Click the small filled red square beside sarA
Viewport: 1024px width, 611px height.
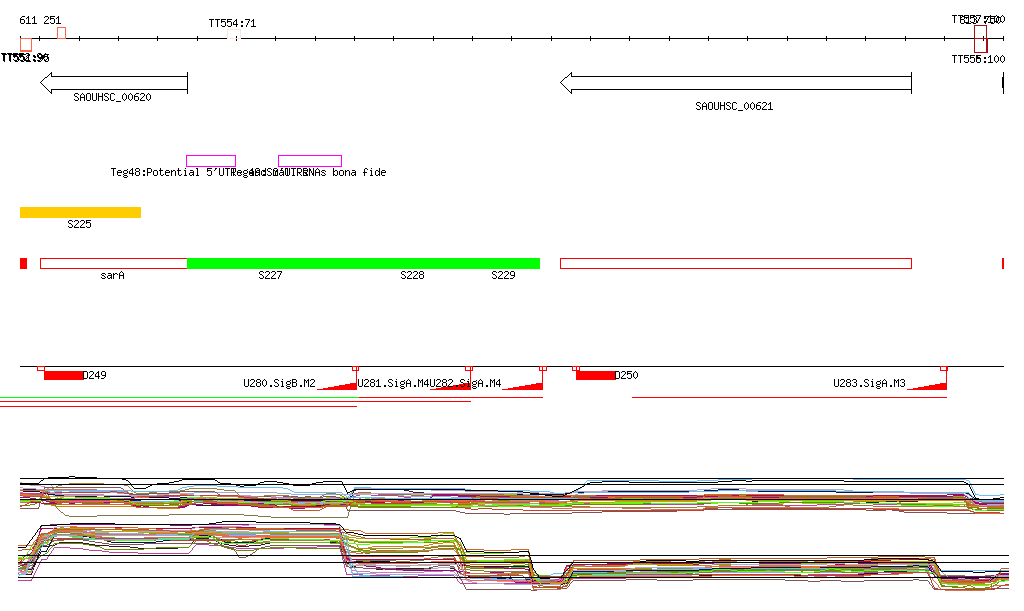coord(23,263)
